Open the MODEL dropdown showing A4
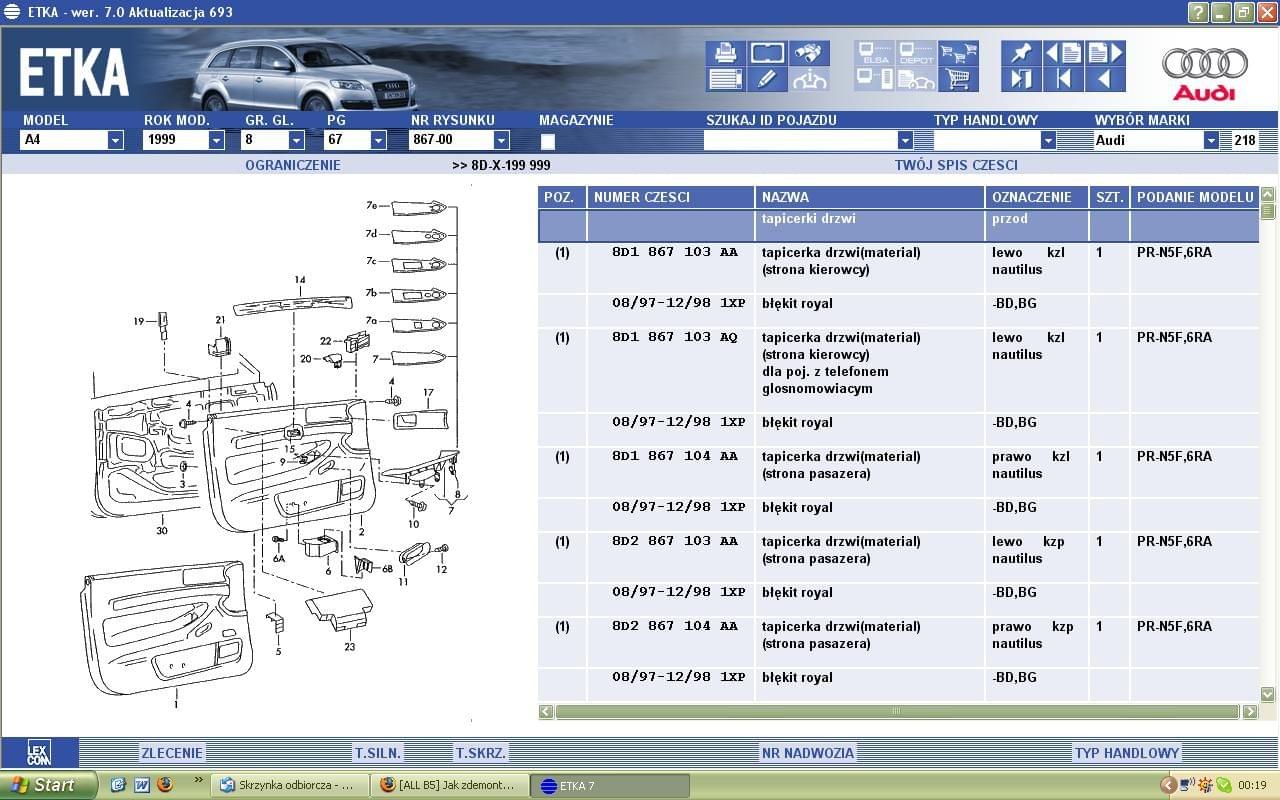Image resolution: width=1280 pixels, height=800 pixels. (x=115, y=140)
